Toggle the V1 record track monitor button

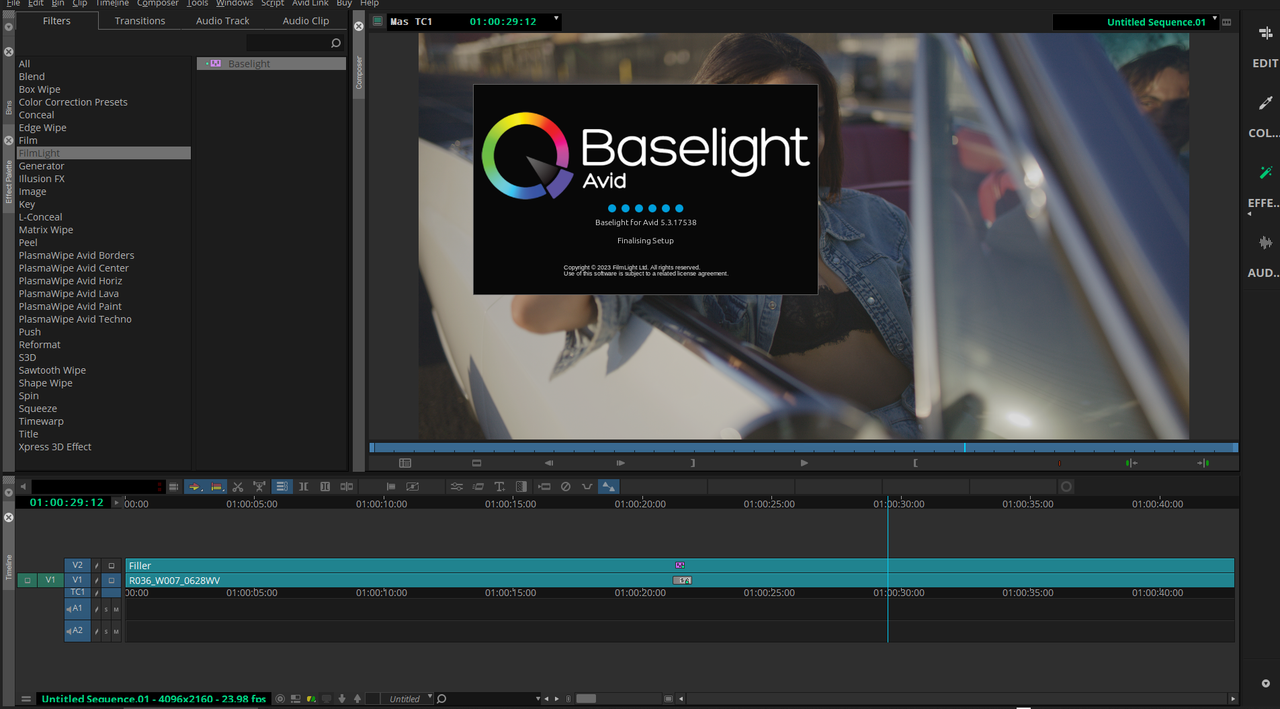pos(111,580)
